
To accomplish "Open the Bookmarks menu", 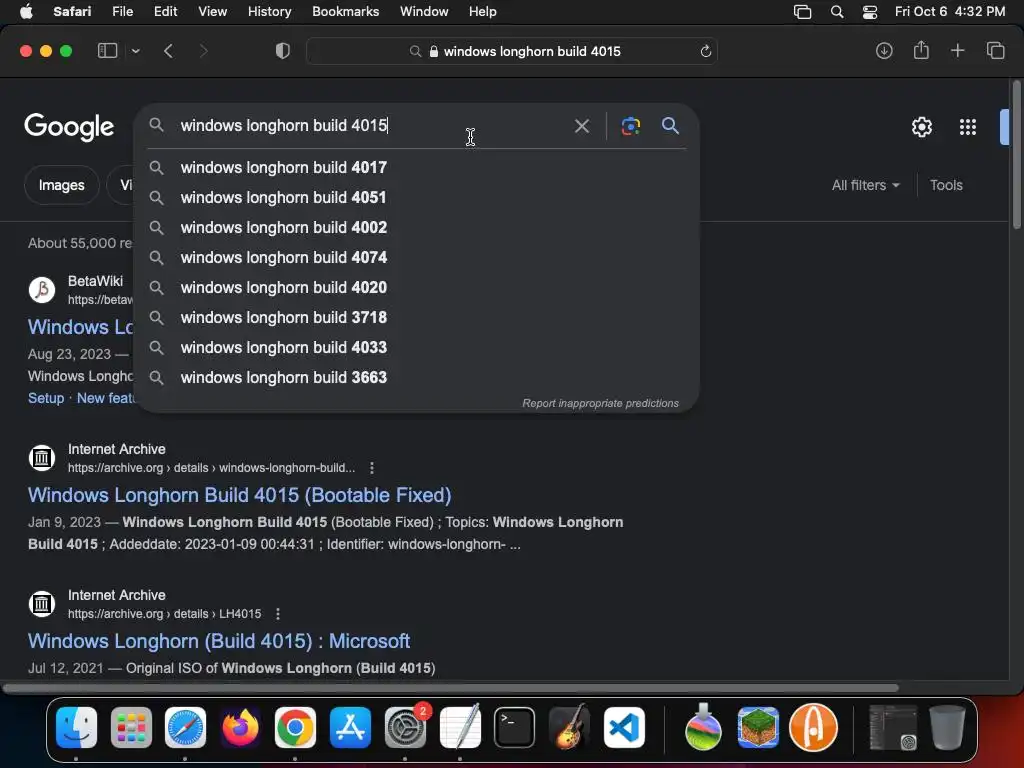I will tap(345, 12).
